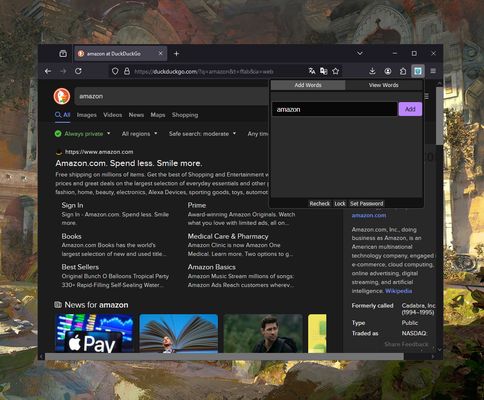Open the cut-off yellow news thumbnail
484x400 pixels.
pyautogui.click(x=317, y=333)
